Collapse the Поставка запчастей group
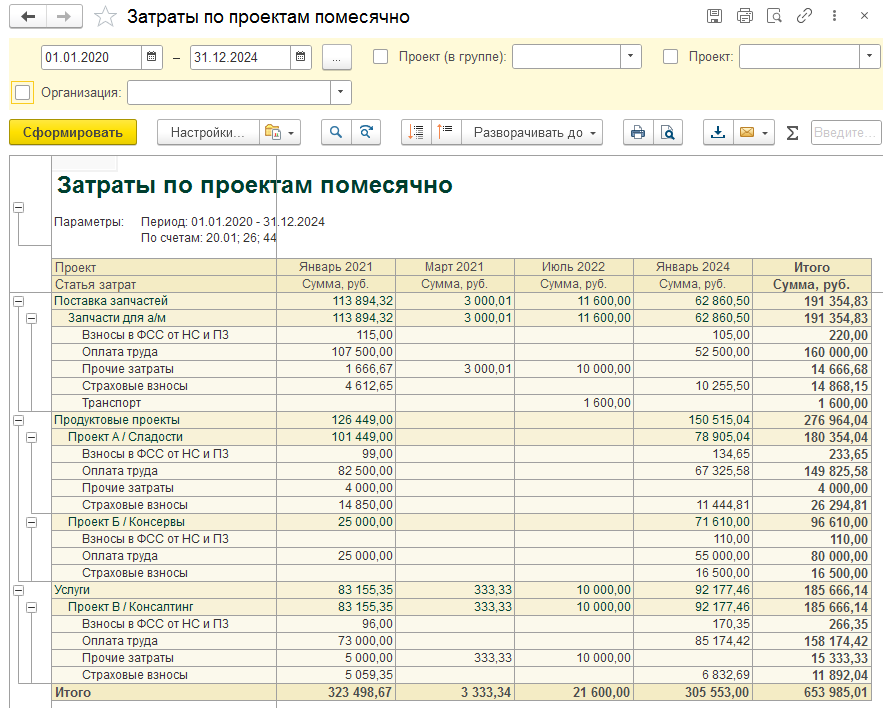 point(19,301)
